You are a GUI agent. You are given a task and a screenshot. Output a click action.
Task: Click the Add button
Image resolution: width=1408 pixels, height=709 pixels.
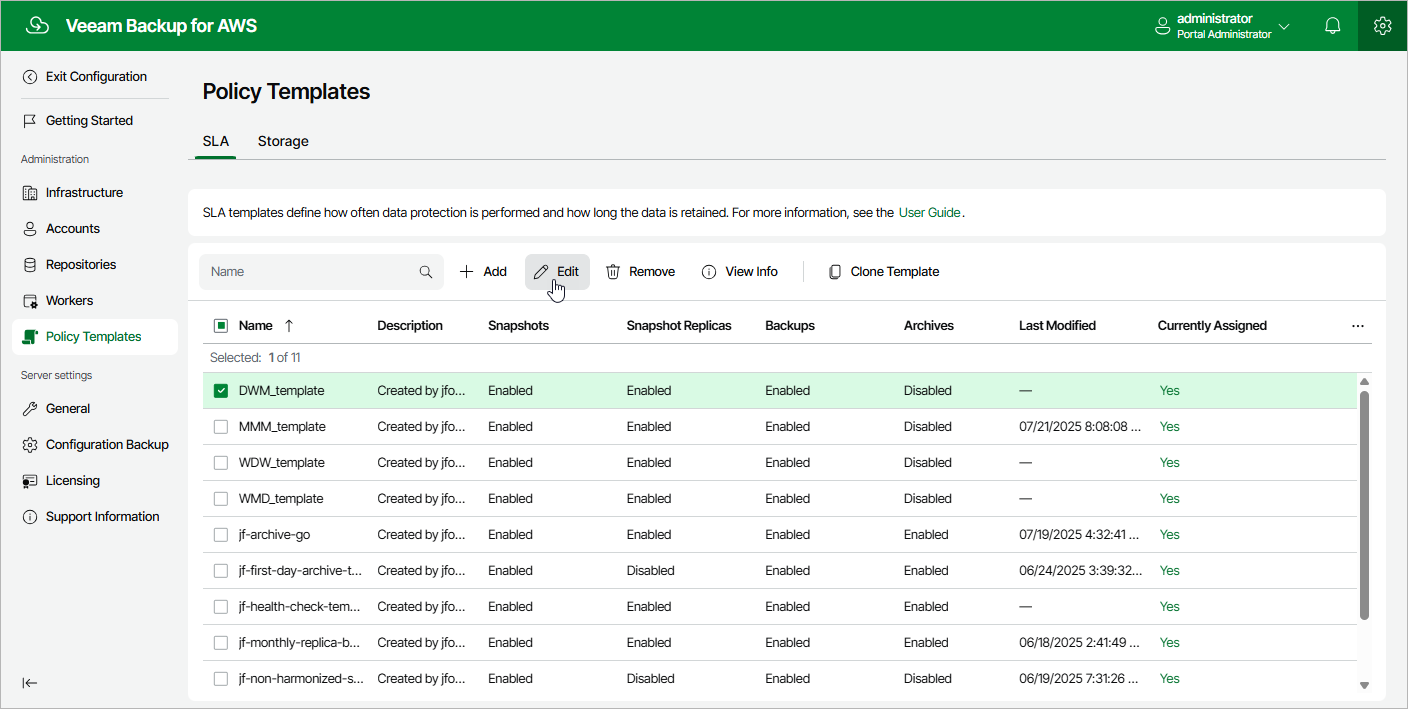(483, 272)
